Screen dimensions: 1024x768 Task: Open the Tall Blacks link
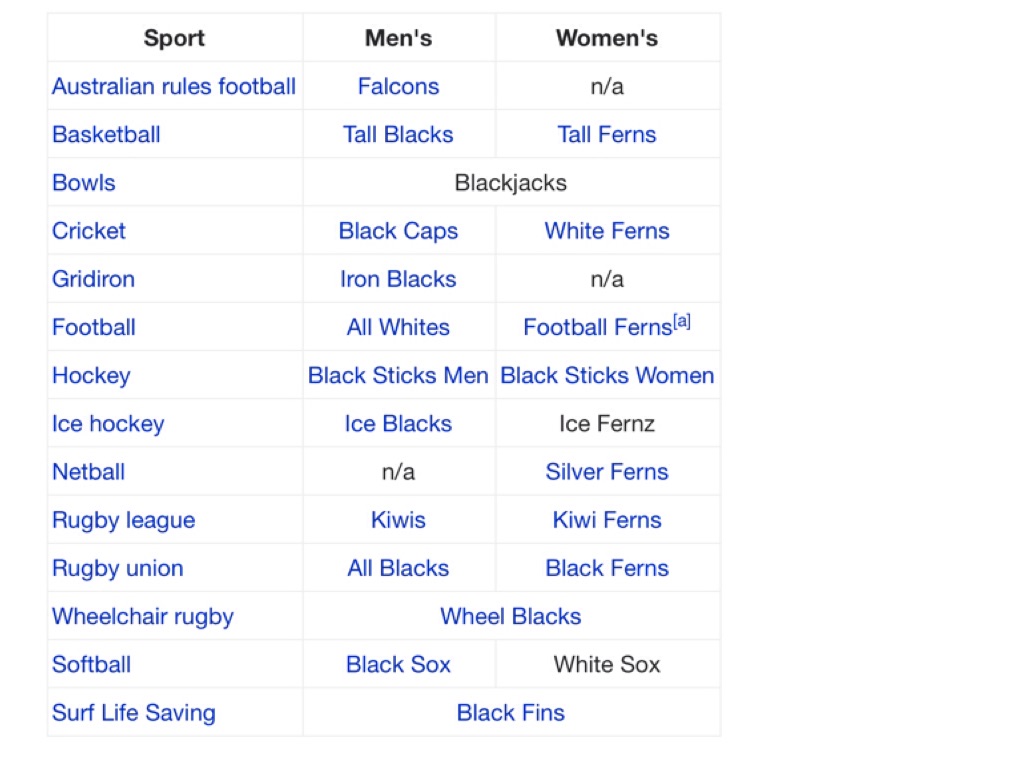(x=398, y=135)
